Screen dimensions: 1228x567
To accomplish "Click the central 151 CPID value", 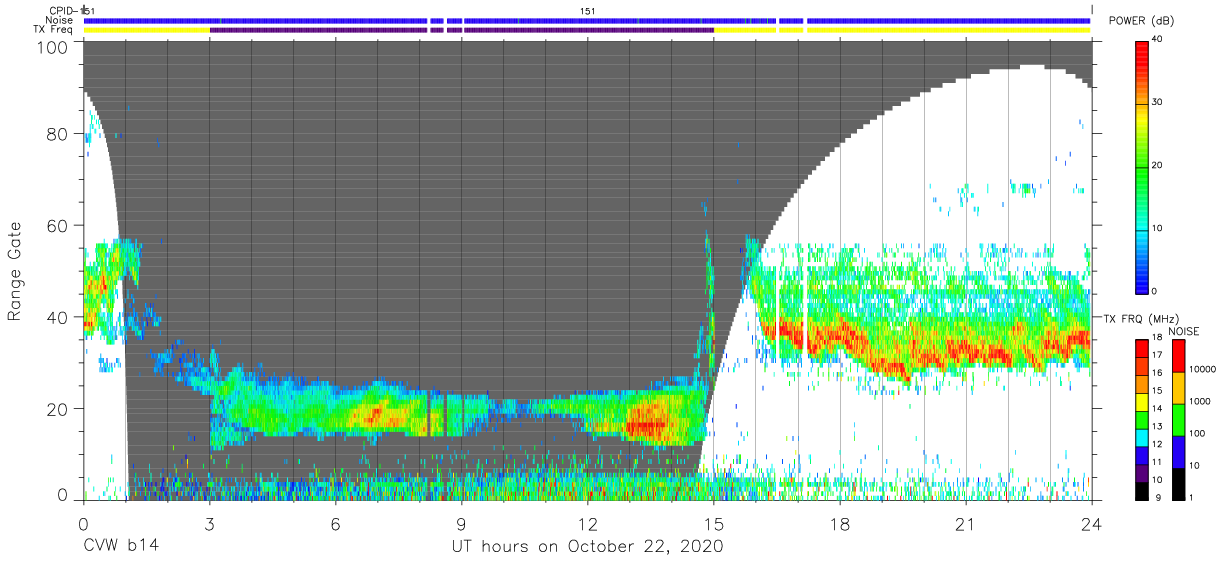I will click(588, 10).
